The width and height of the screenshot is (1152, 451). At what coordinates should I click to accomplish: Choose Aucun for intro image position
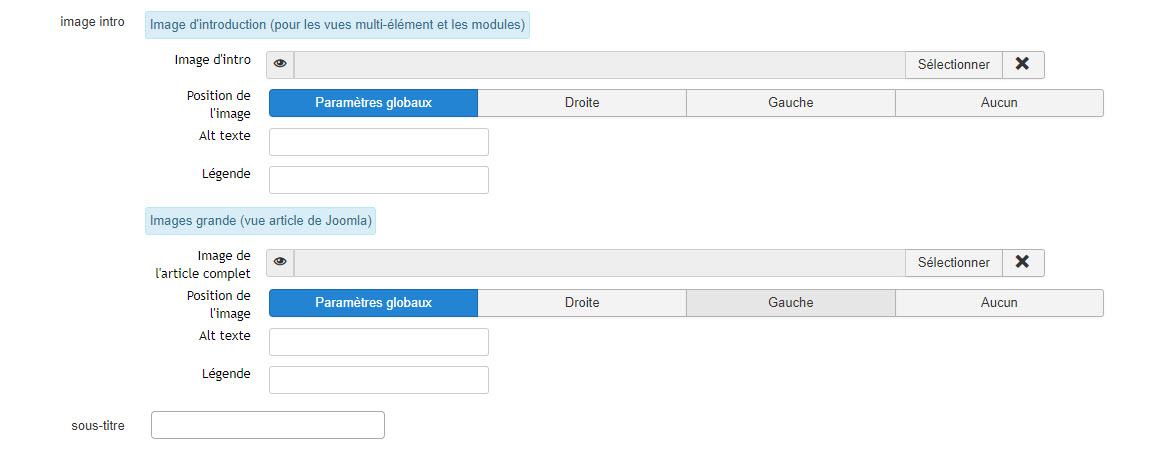[999, 103]
